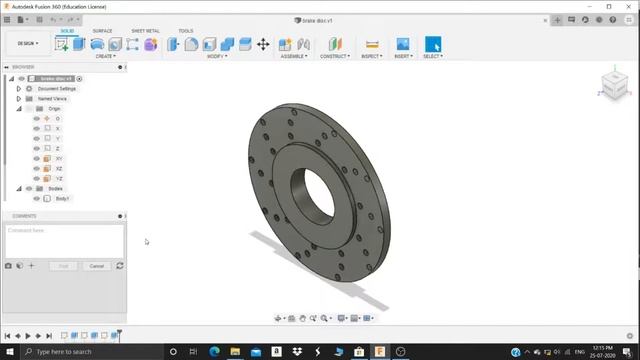Open the Design workspace dropdown
640x360 pixels.
pyautogui.click(x=28, y=43)
